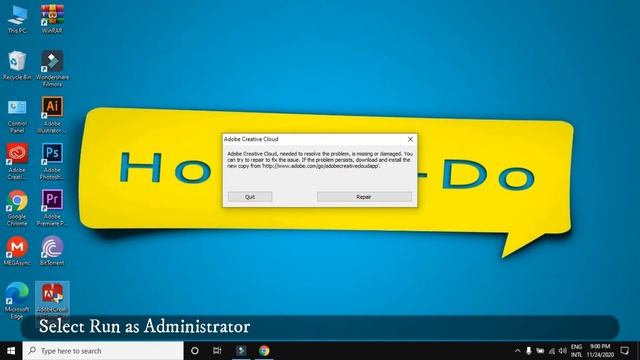Click the network tray icon
This screenshot has width=640, height=360.
[552, 351]
